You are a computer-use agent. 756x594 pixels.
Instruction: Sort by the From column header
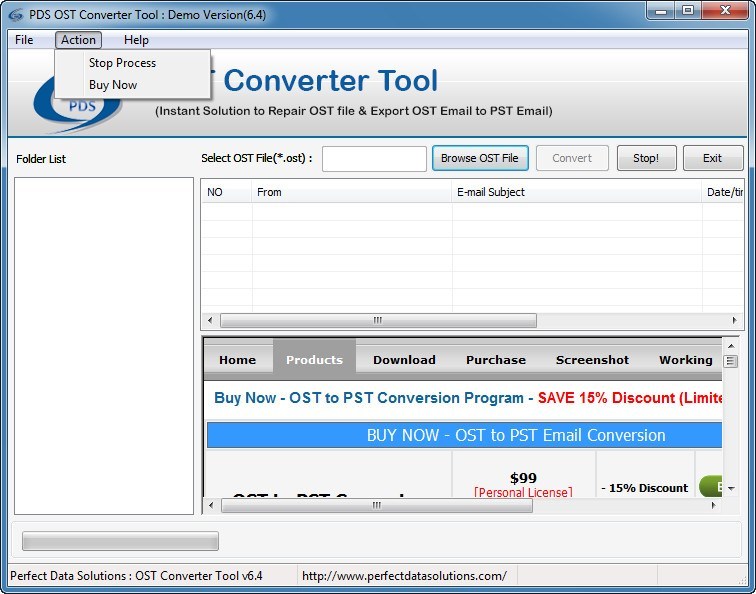[x=351, y=192]
